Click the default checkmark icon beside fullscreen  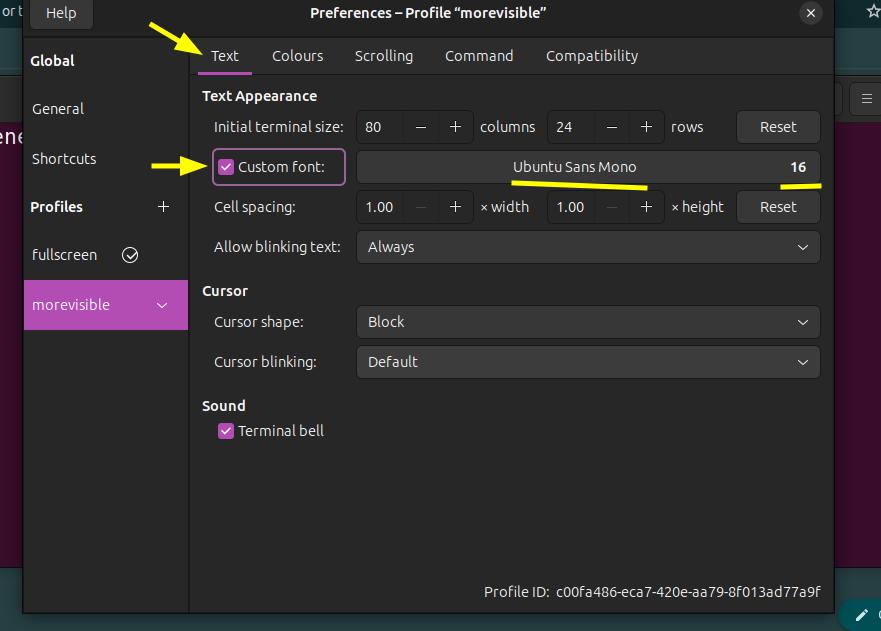(x=130, y=255)
